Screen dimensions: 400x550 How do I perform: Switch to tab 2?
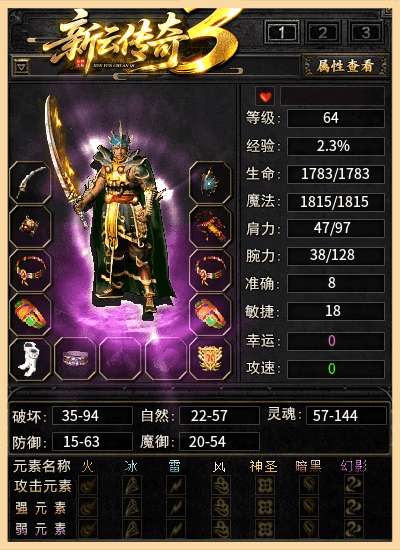click(x=323, y=33)
